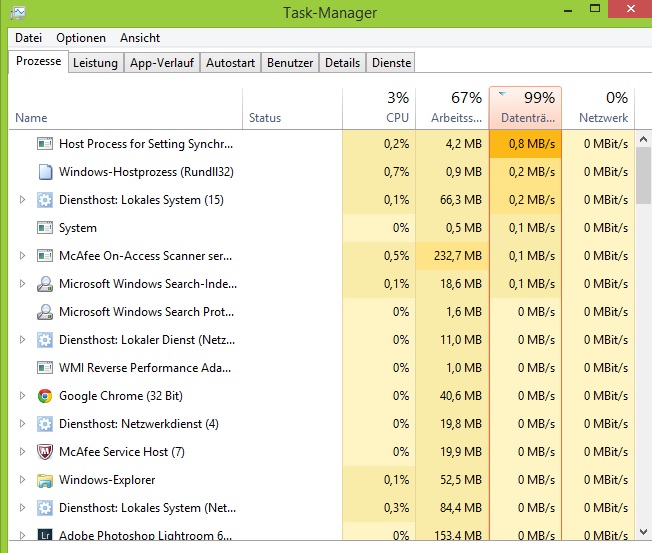Click the Google Chrome icon
Screen dimensions: 652x553
pyautogui.click(x=45, y=396)
